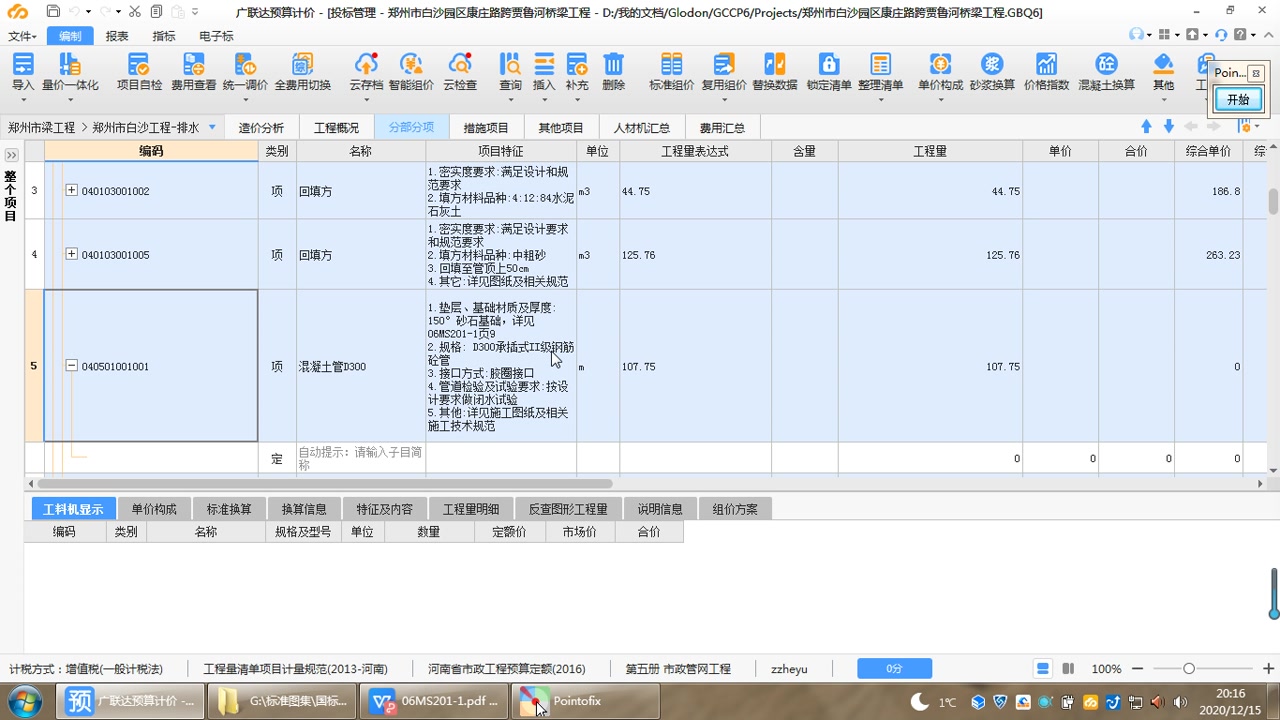1280x720 pixels.
Task: Click the 查询 query icon
Action: (510, 65)
